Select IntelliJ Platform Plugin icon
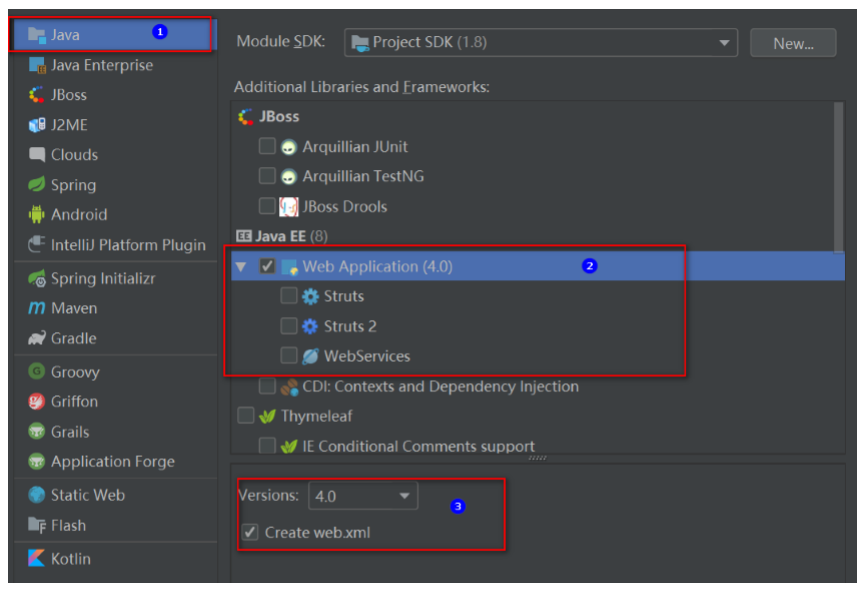This screenshot has height=593, width=866. [37, 244]
